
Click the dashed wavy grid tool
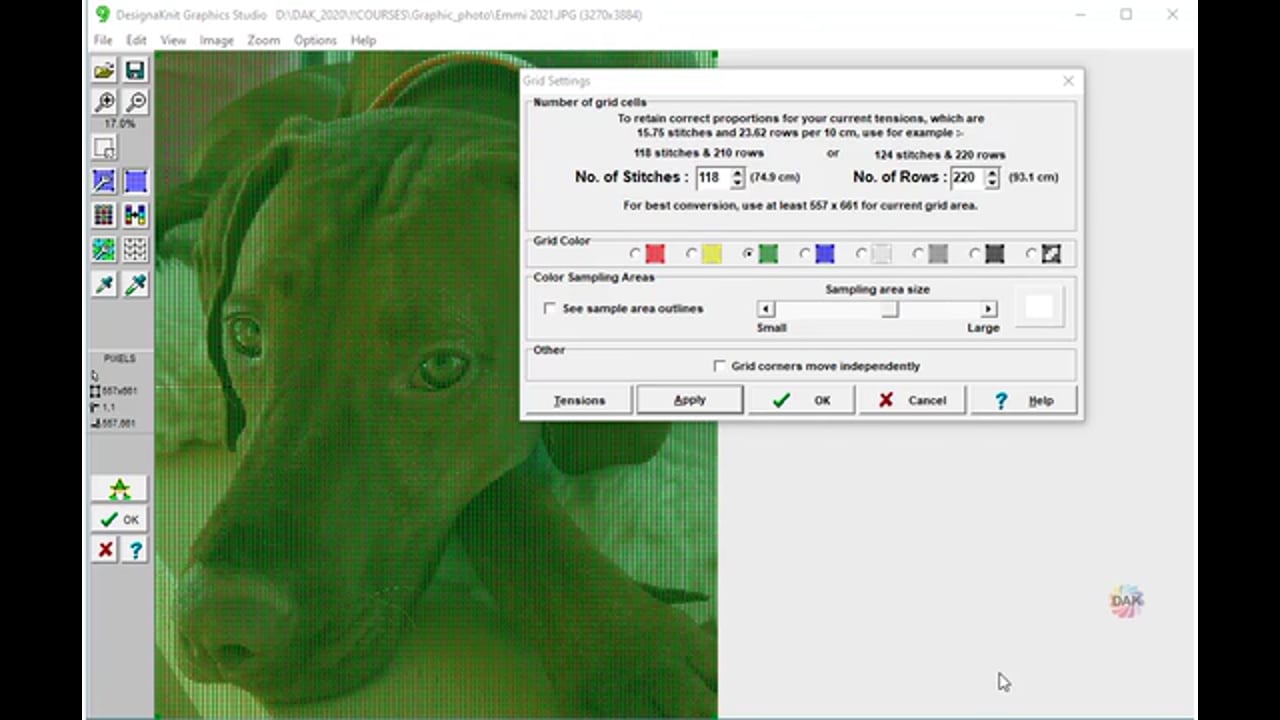click(135, 249)
